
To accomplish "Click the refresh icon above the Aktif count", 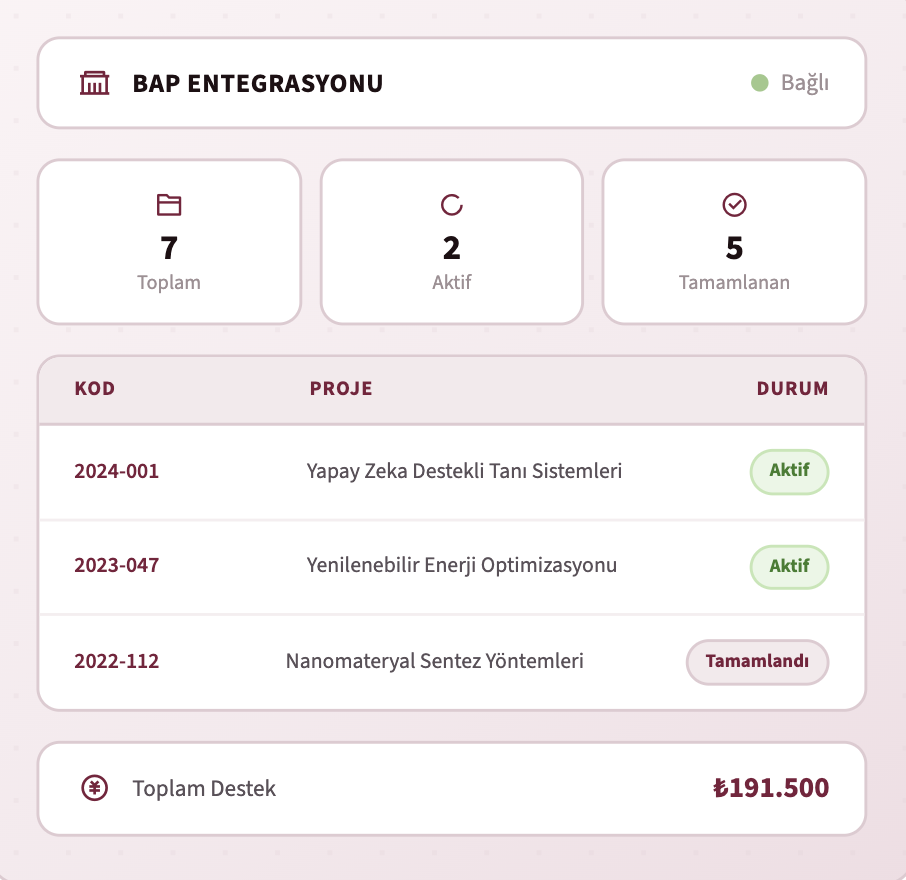I will pyautogui.click(x=451, y=204).
